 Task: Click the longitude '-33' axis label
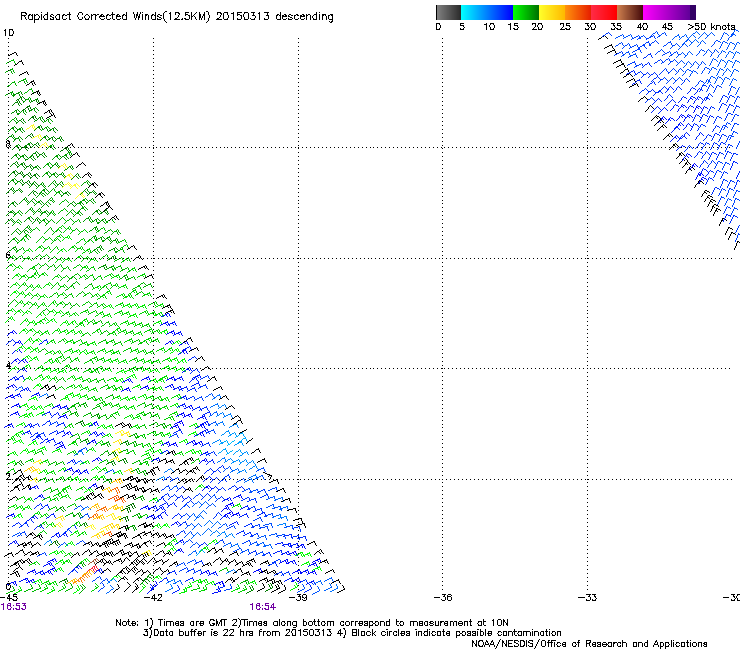[x=587, y=598]
